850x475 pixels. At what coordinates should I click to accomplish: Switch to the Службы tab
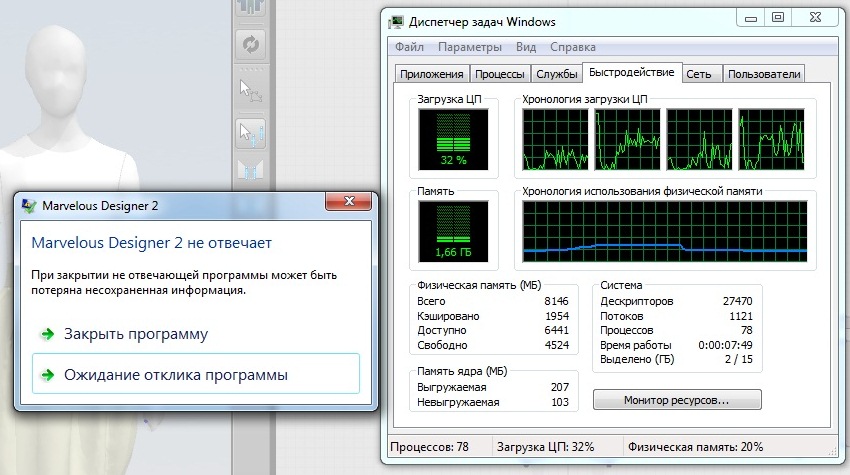click(x=557, y=74)
